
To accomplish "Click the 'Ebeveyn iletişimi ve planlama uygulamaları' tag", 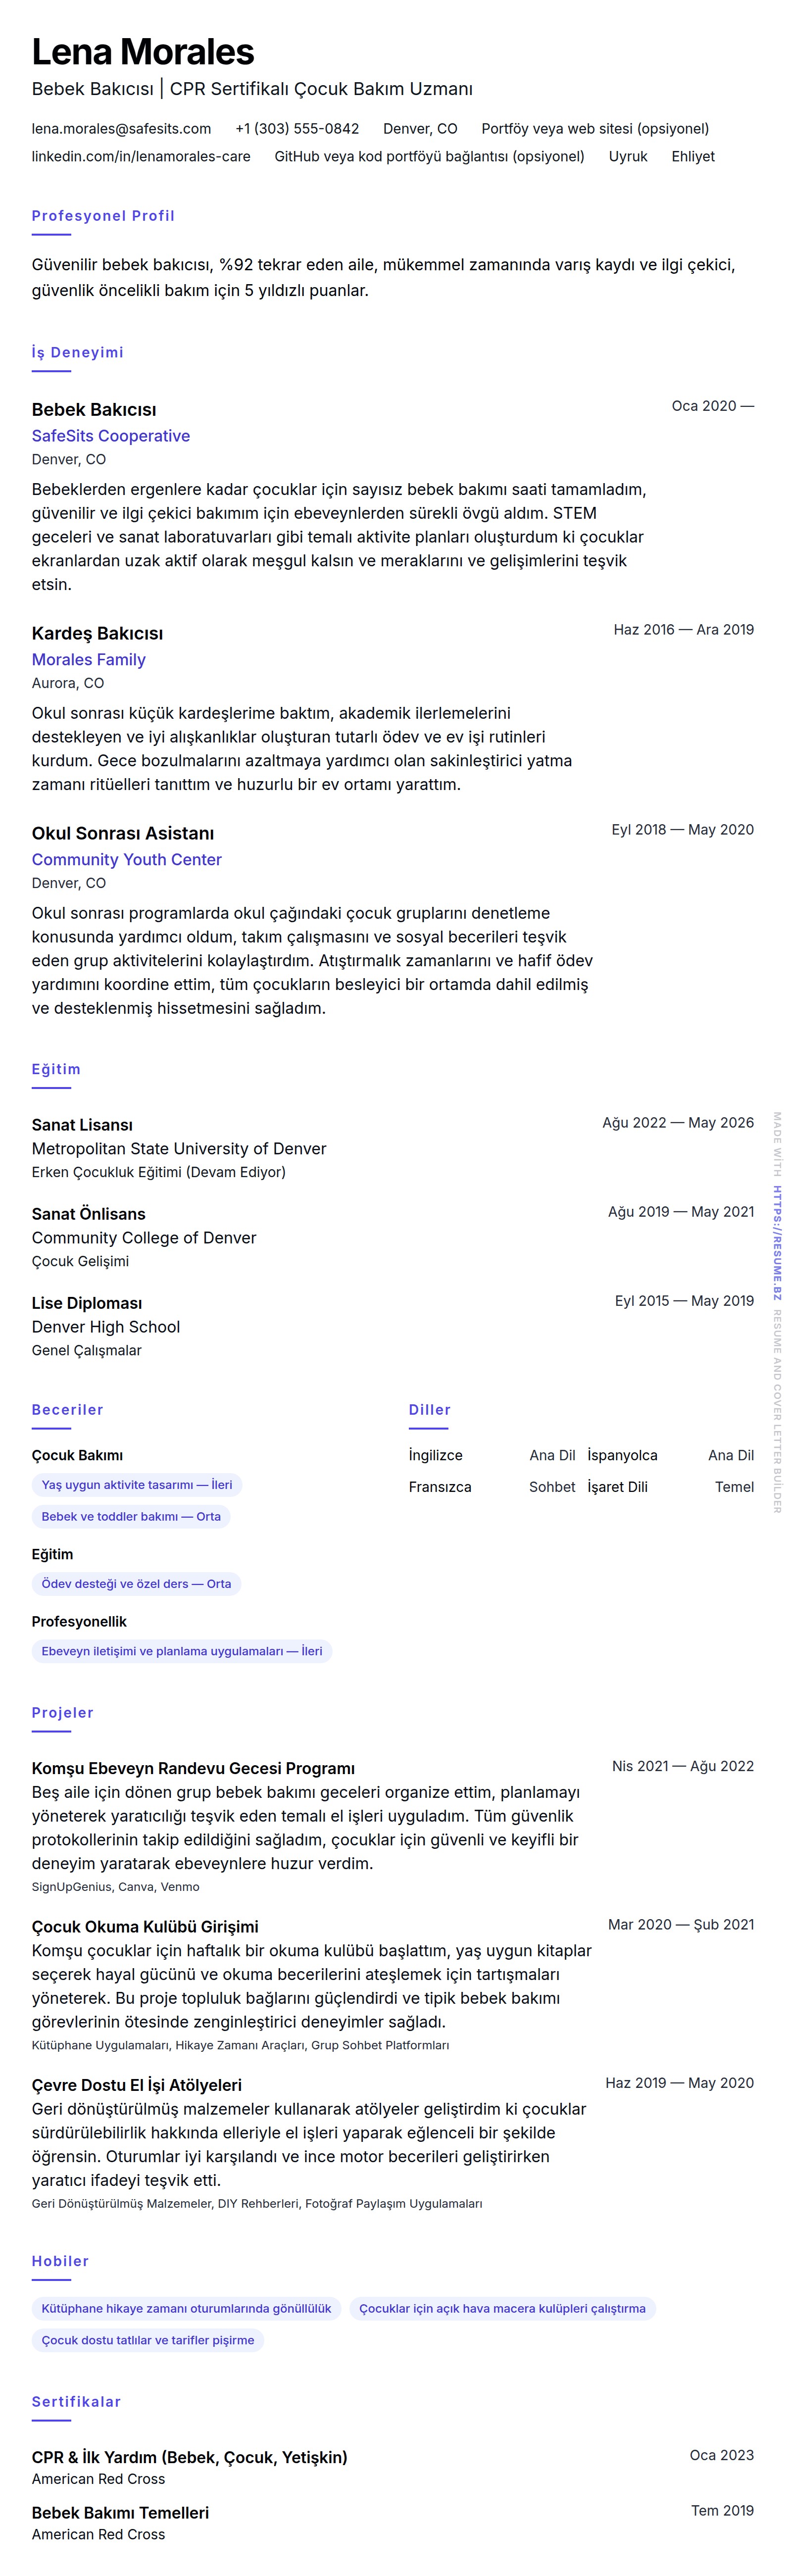I will 181,1651.
